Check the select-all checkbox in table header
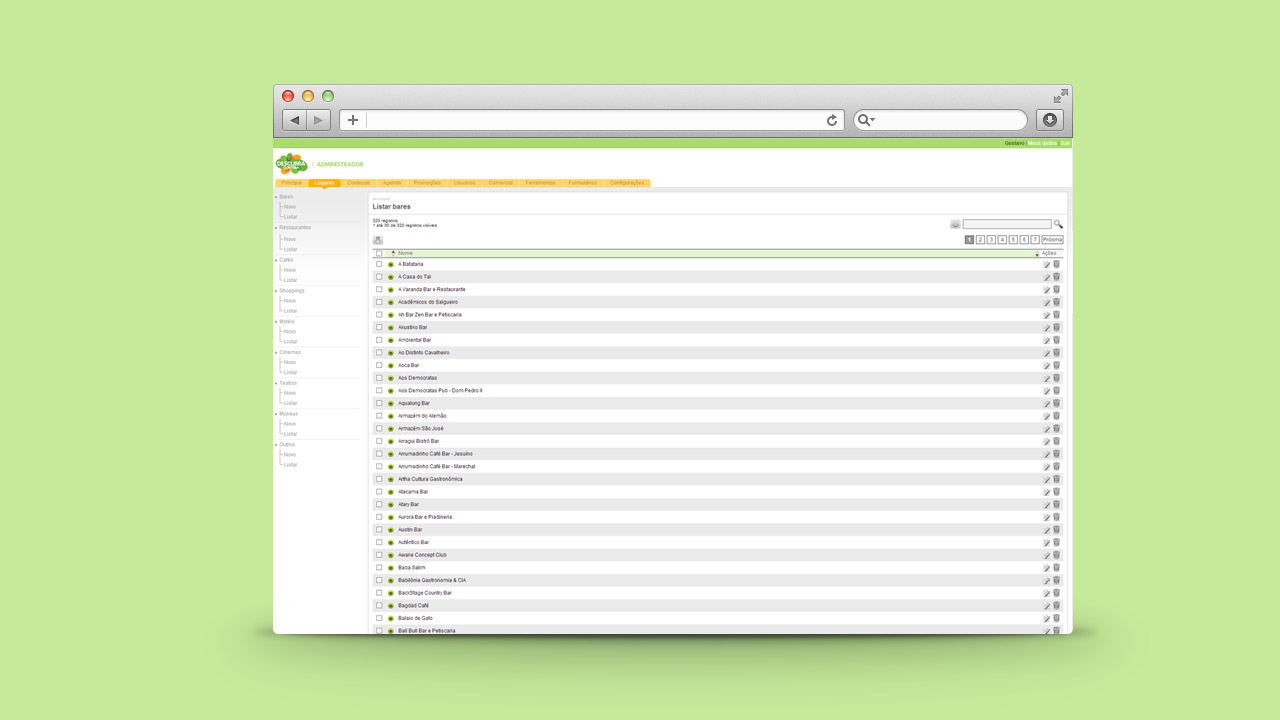The height and width of the screenshot is (720, 1280). [x=378, y=253]
